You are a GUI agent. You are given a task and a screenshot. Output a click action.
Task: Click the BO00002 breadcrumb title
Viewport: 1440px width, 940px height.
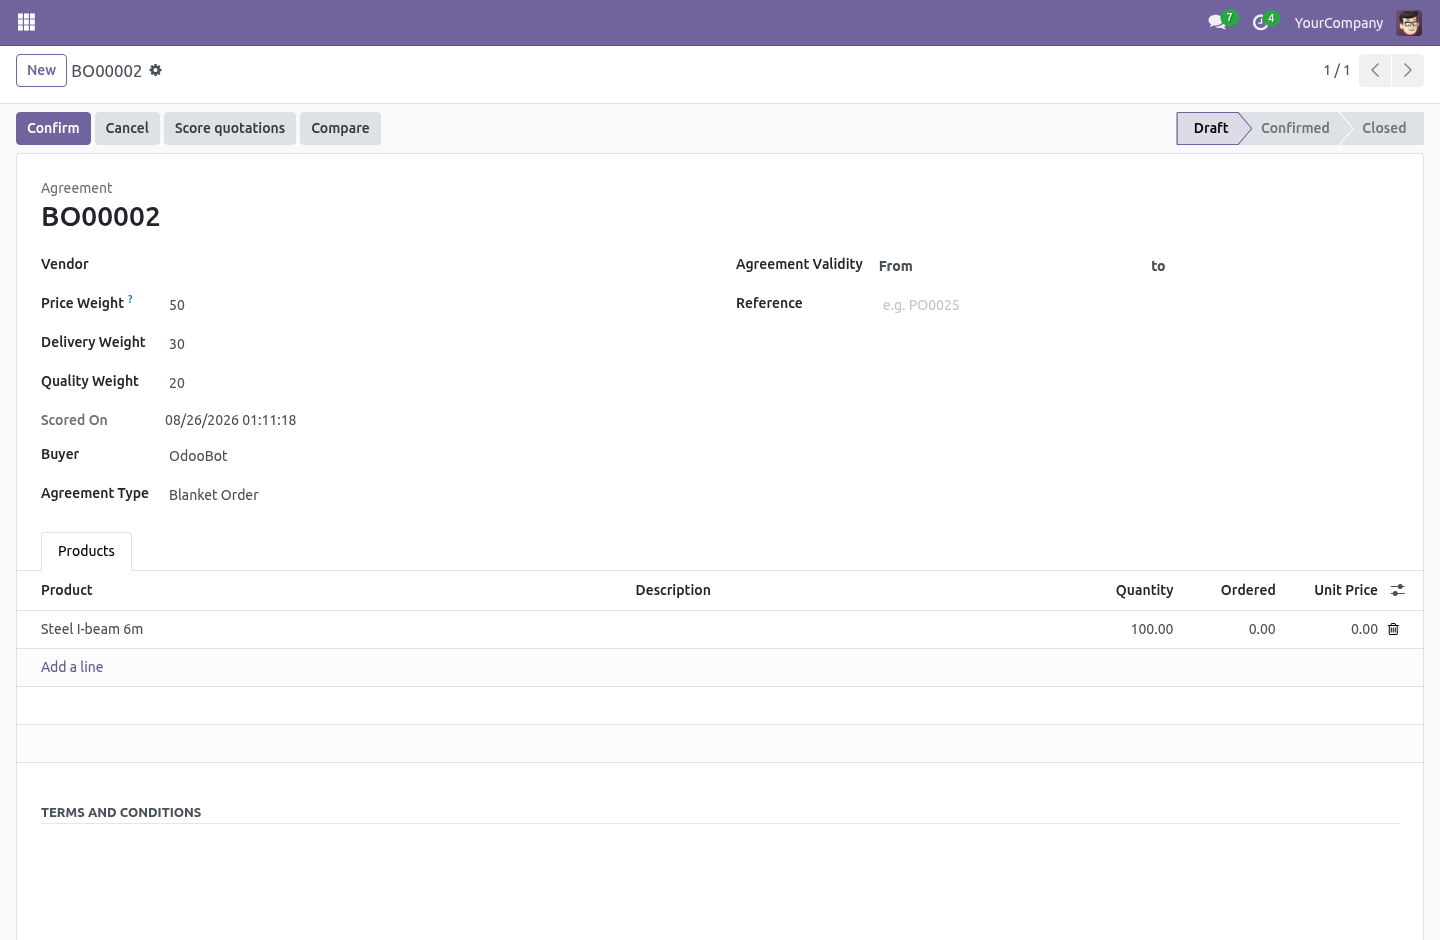point(106,71)
